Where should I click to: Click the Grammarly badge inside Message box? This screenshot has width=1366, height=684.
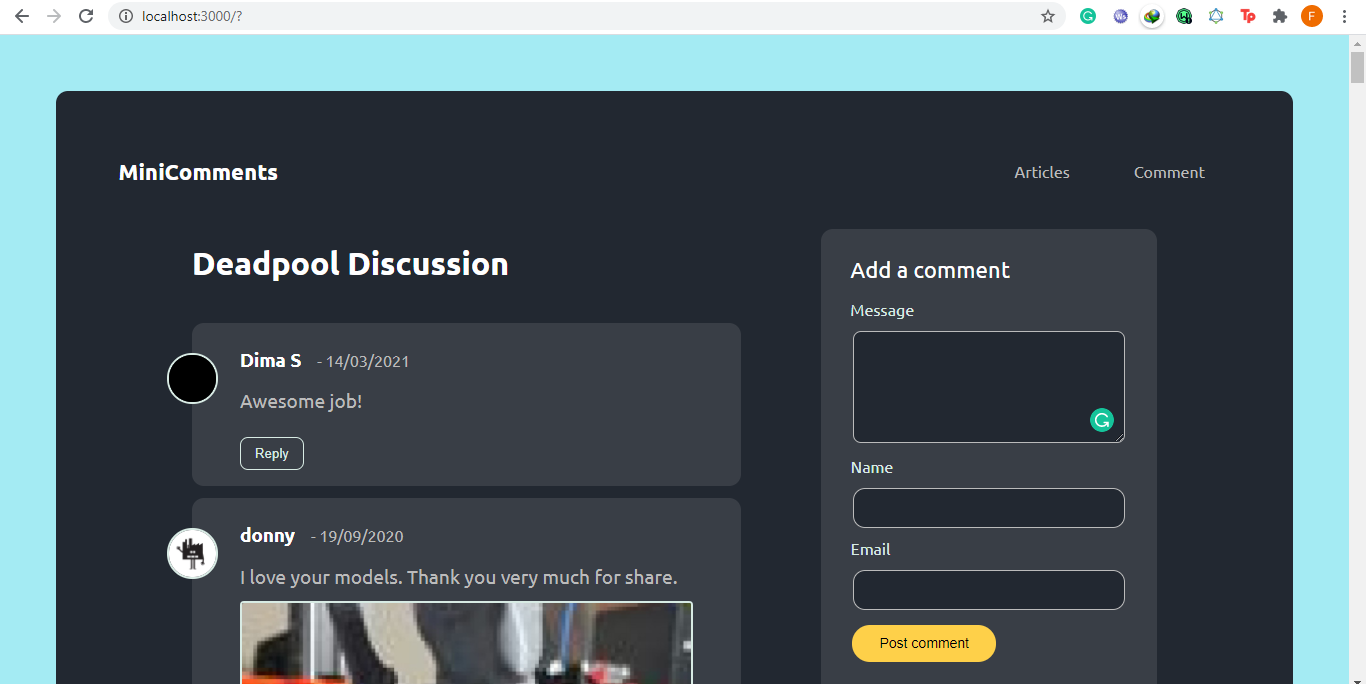[x=1102, y=420]
